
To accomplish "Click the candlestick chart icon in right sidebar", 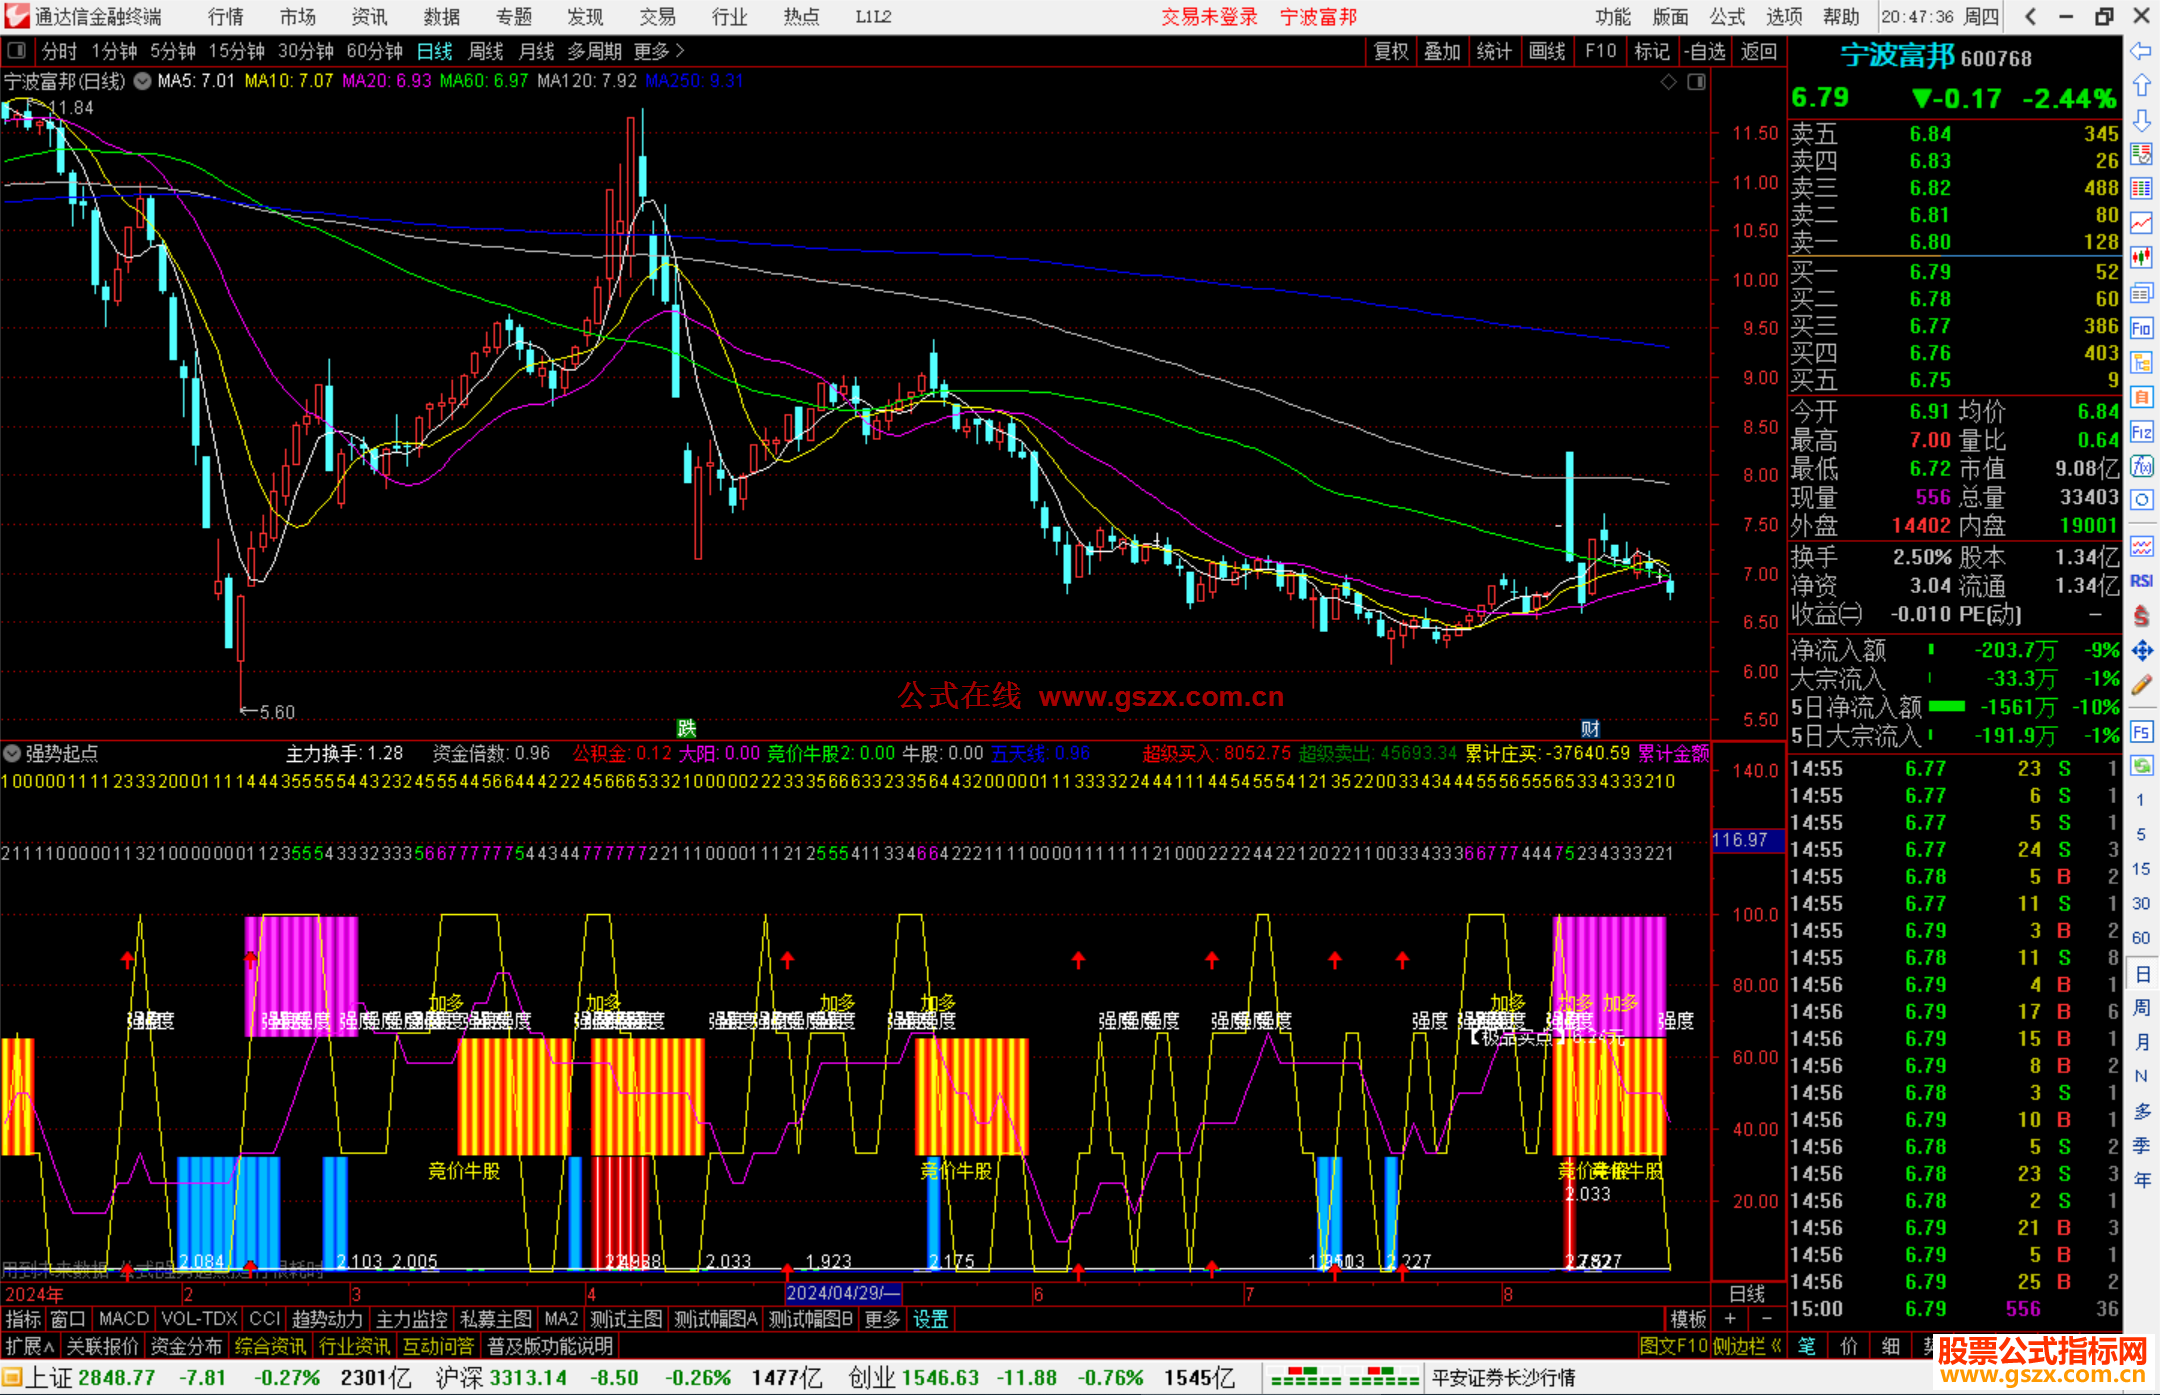I will click(2141, 258).
